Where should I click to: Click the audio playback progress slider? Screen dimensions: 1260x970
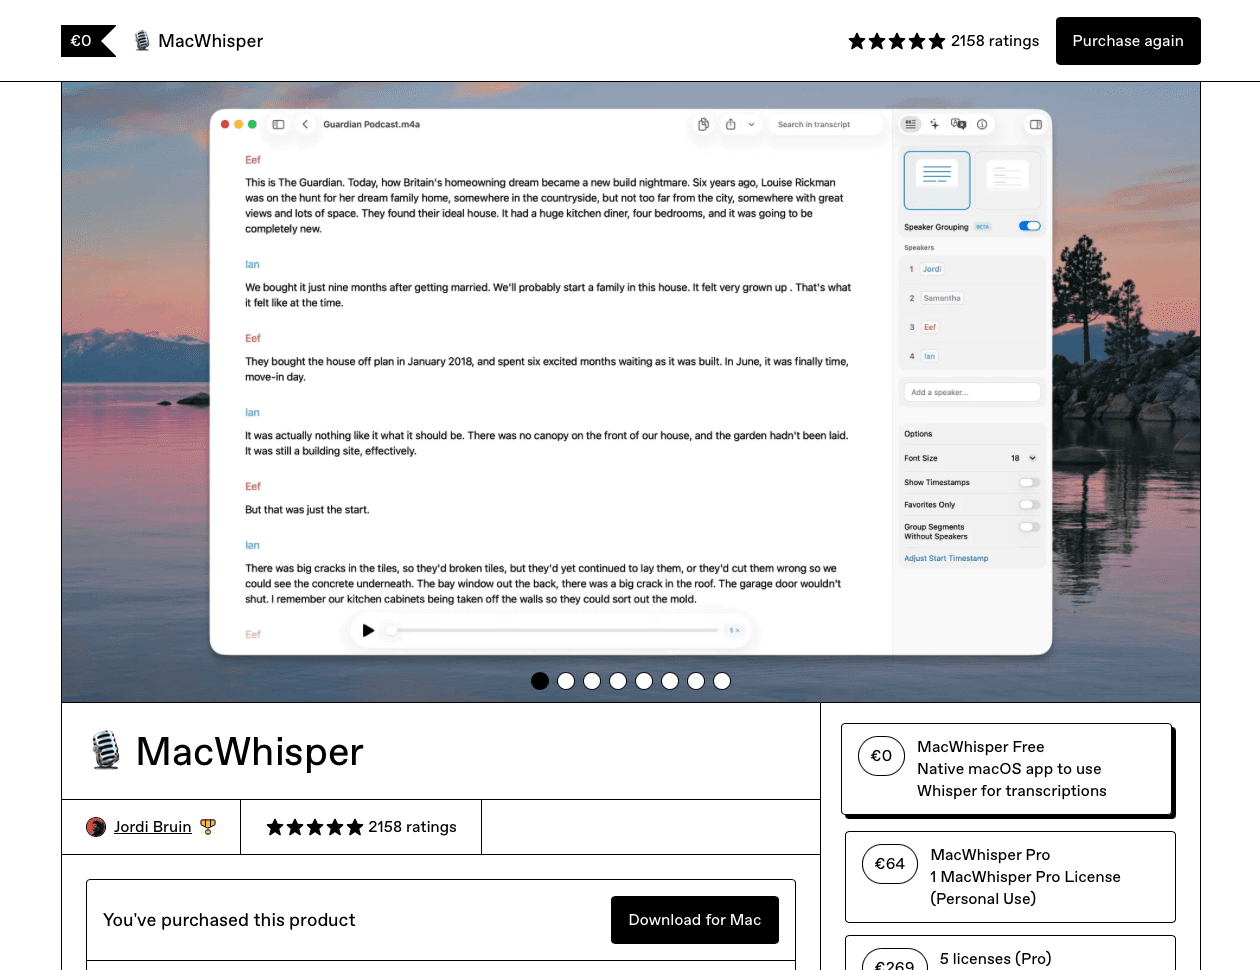click(552, 630)
